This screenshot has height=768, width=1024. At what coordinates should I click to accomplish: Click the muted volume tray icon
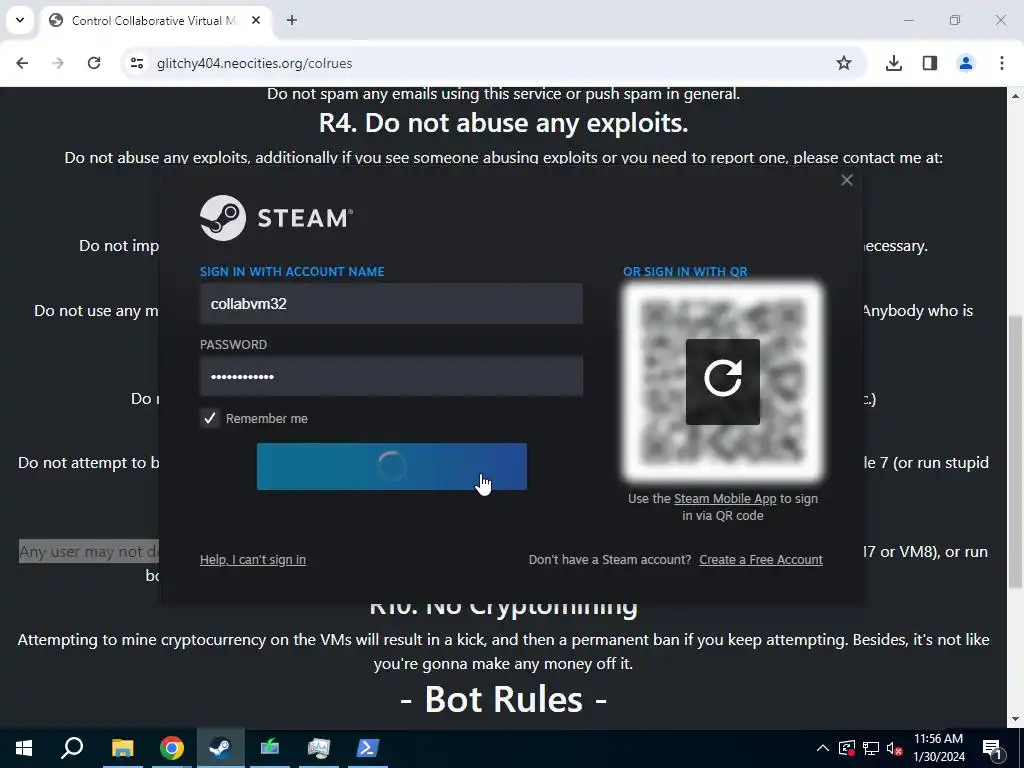(x=895, y=748)
